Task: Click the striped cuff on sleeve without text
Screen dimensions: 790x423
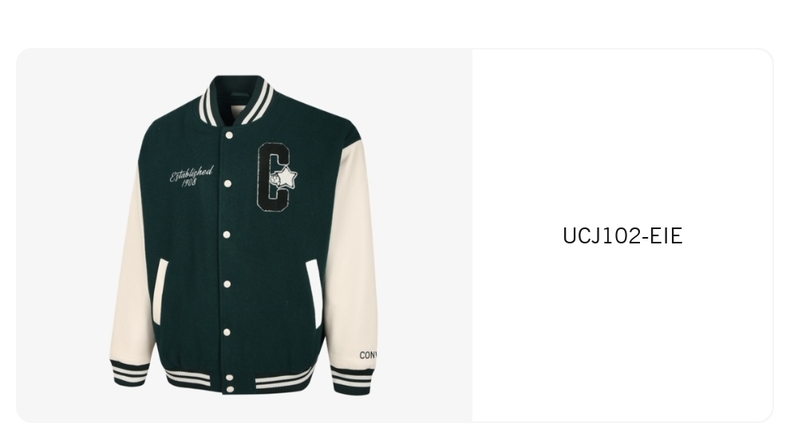Action: point(129,373)
